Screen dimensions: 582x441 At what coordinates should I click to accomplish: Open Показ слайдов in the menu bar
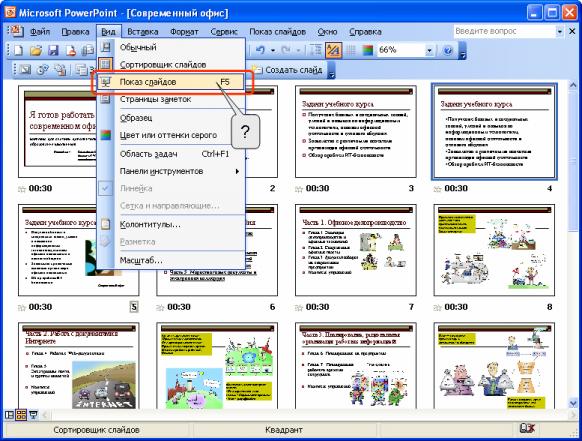(x=277, y=32)
